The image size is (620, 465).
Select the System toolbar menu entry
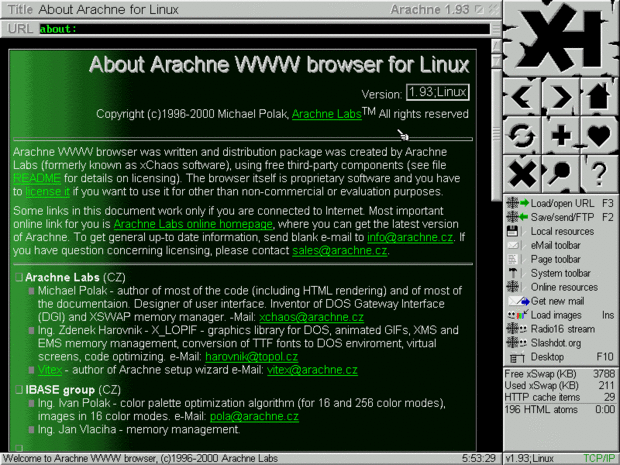560,273
